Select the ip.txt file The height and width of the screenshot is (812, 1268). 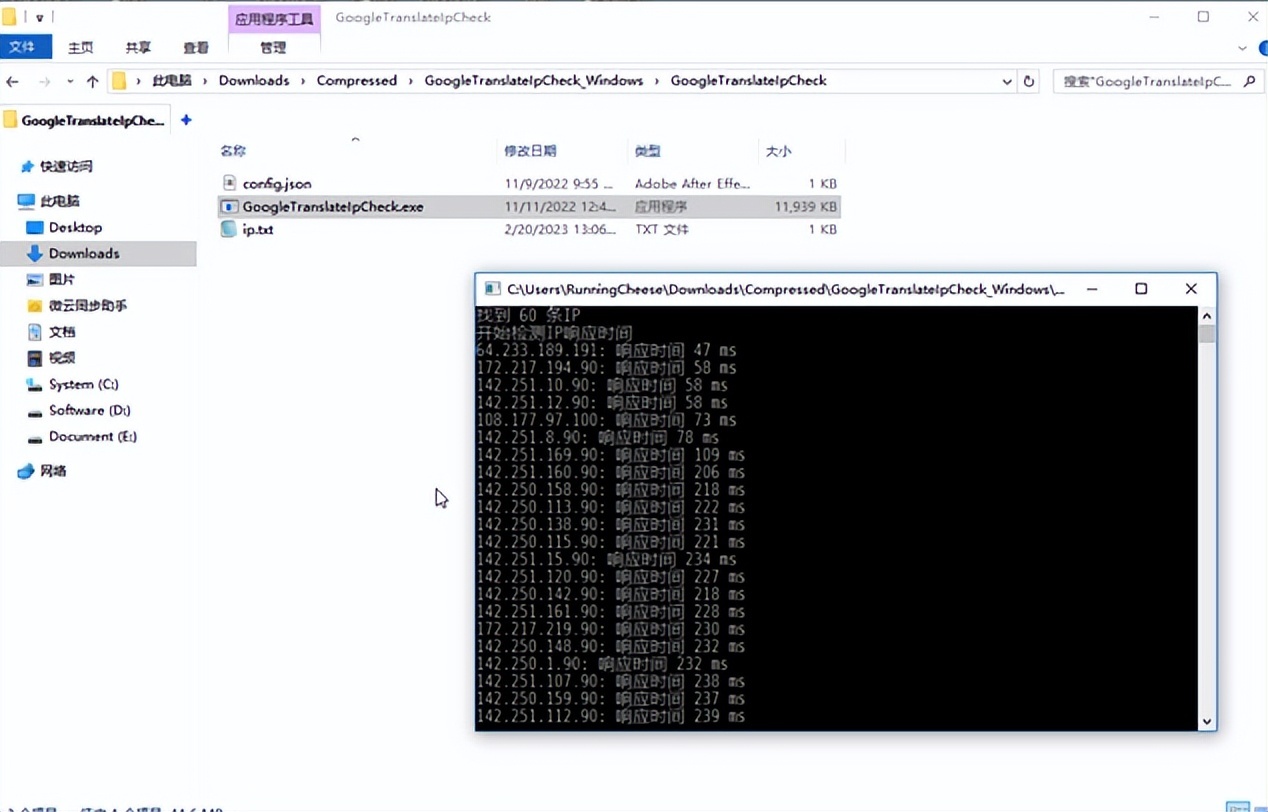258,230
